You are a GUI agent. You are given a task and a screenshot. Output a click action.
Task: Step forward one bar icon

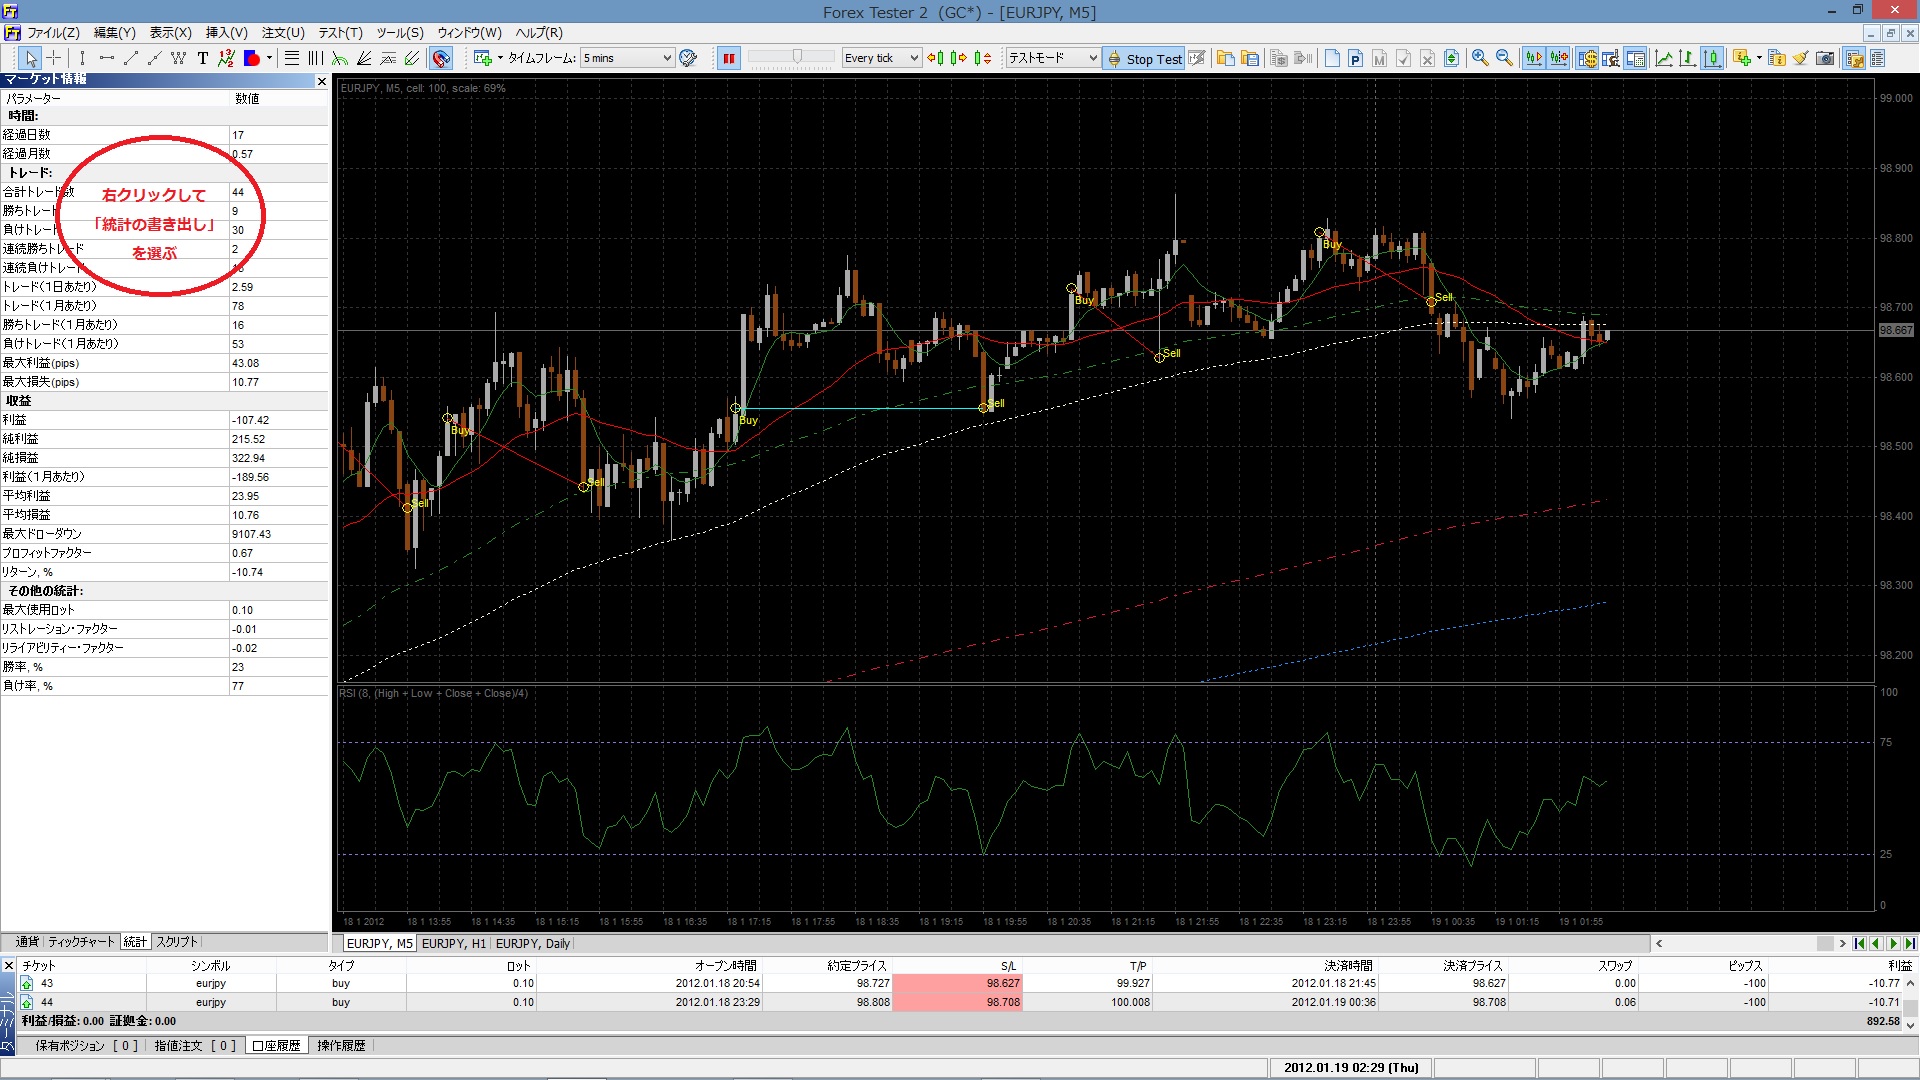pos(959,58)
